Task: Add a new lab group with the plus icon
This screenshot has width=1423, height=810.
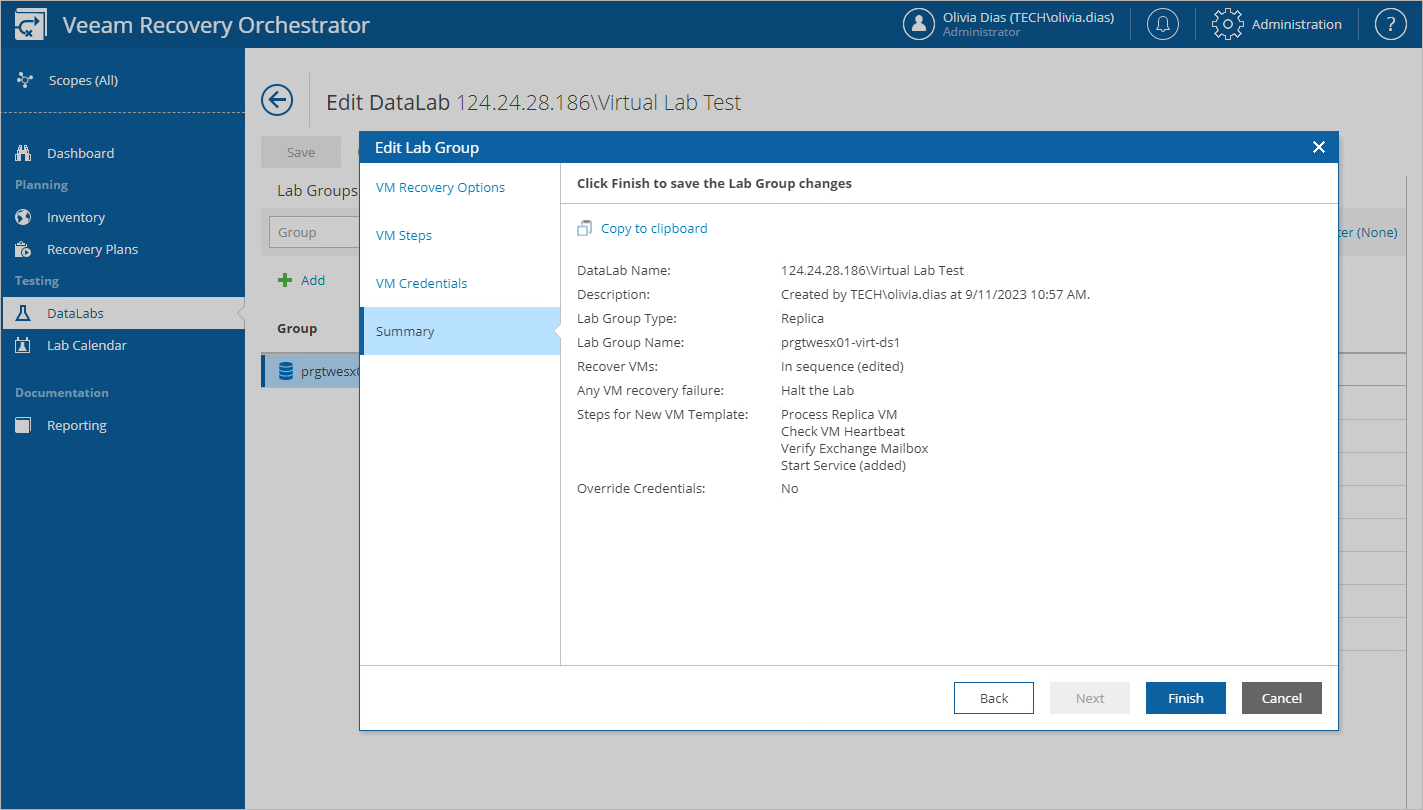Action: pyautogui.click(x=301, y=280)
